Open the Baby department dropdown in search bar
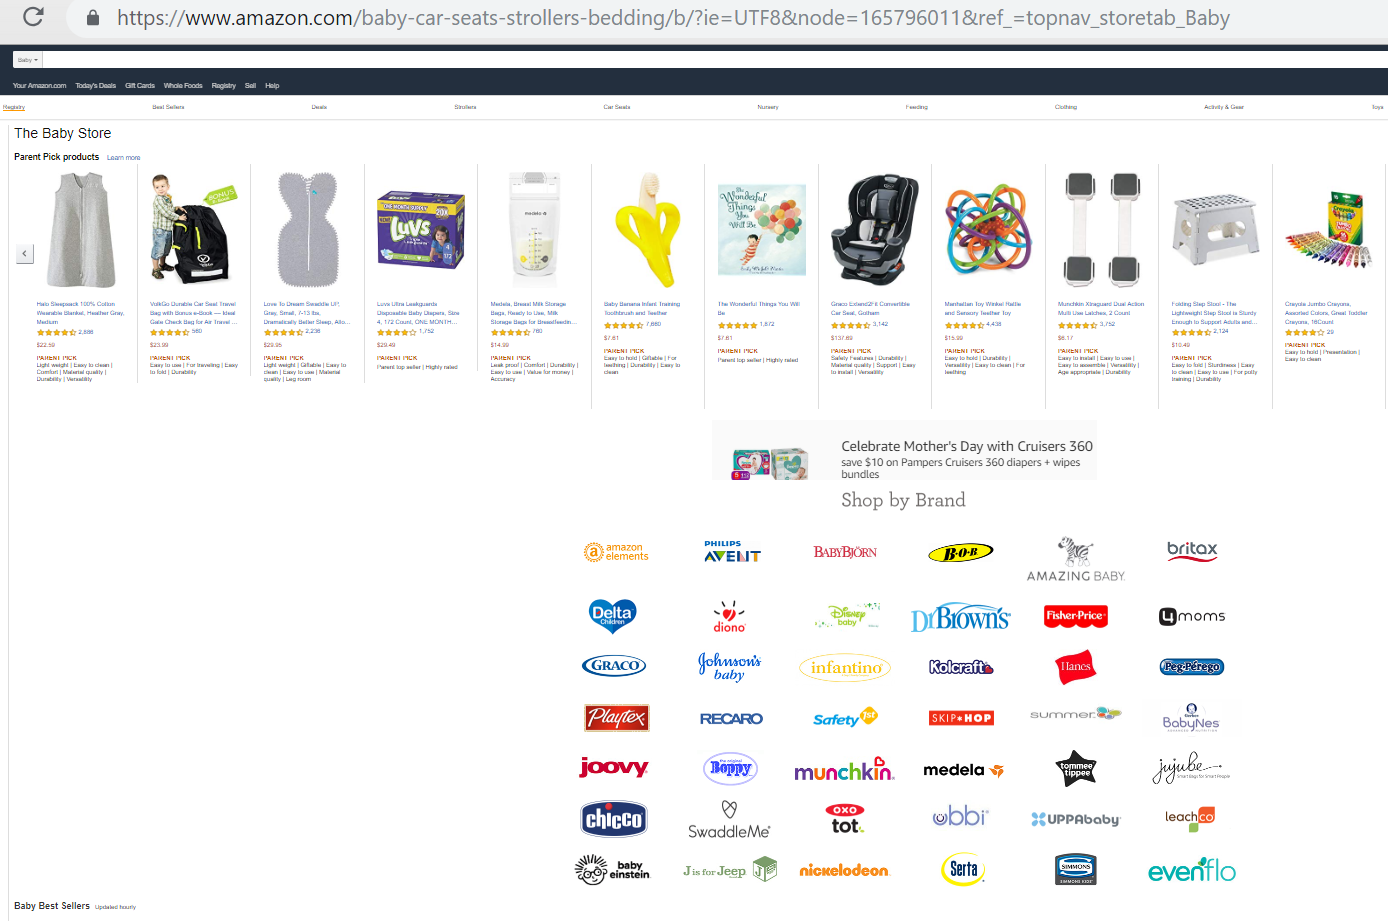Image resolution: width=1388 pixels, height=921 pixels. (x=27, y=60)
